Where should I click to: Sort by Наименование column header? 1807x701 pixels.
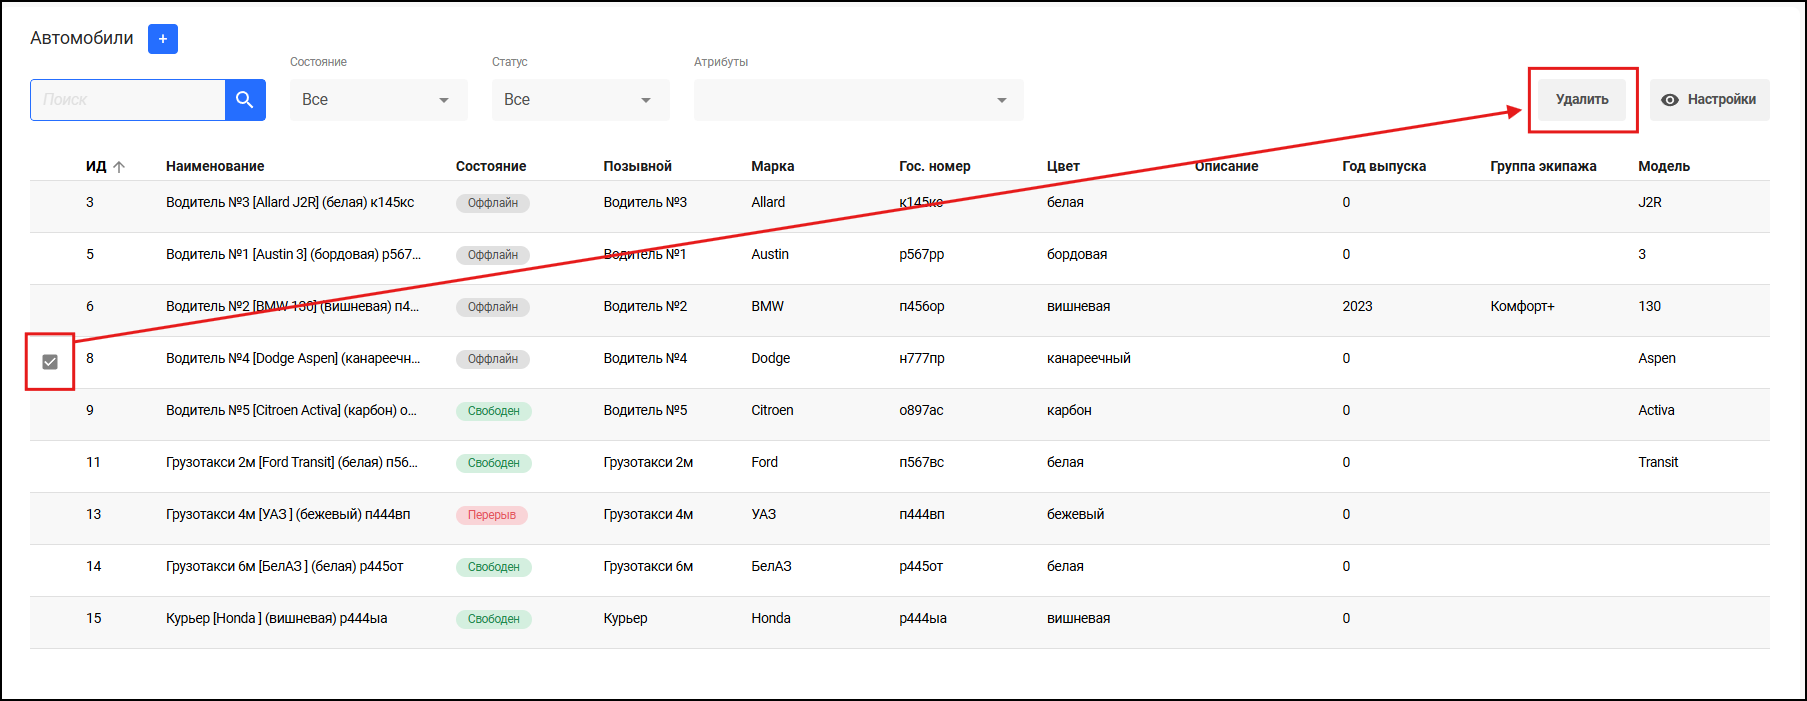pos(215,166)
